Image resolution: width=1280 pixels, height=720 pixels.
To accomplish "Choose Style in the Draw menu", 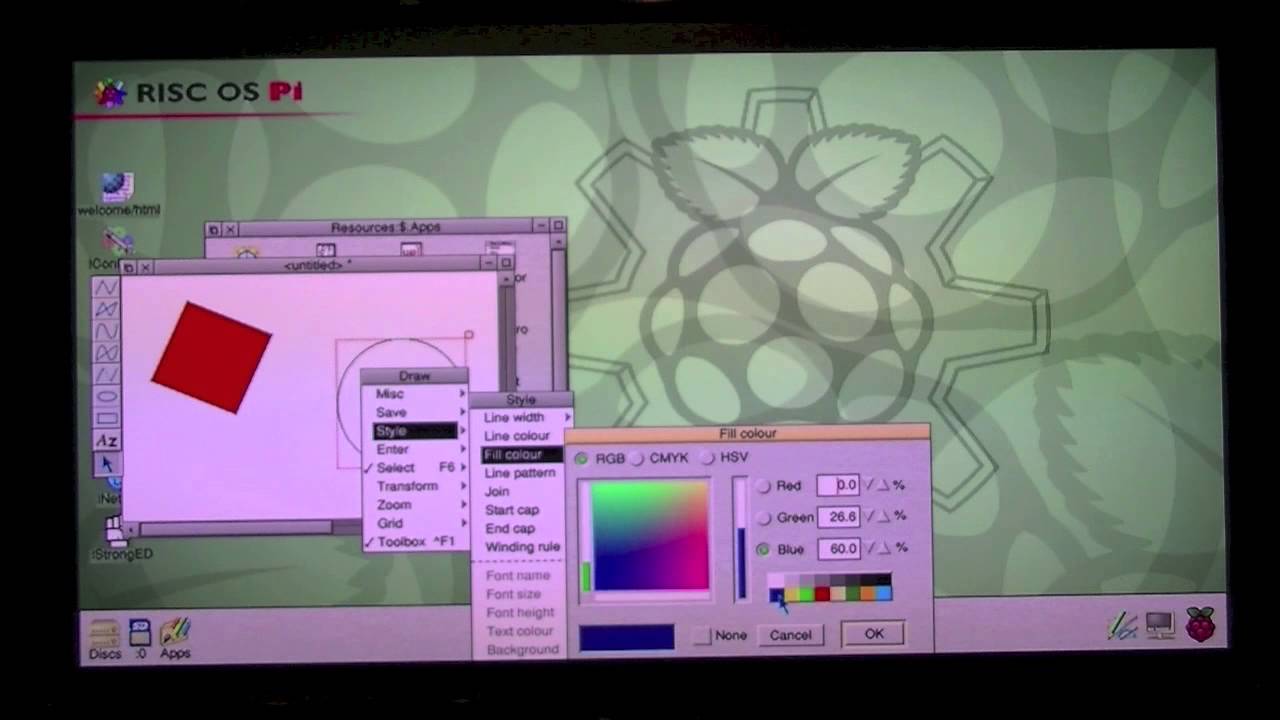I will 415,431.
